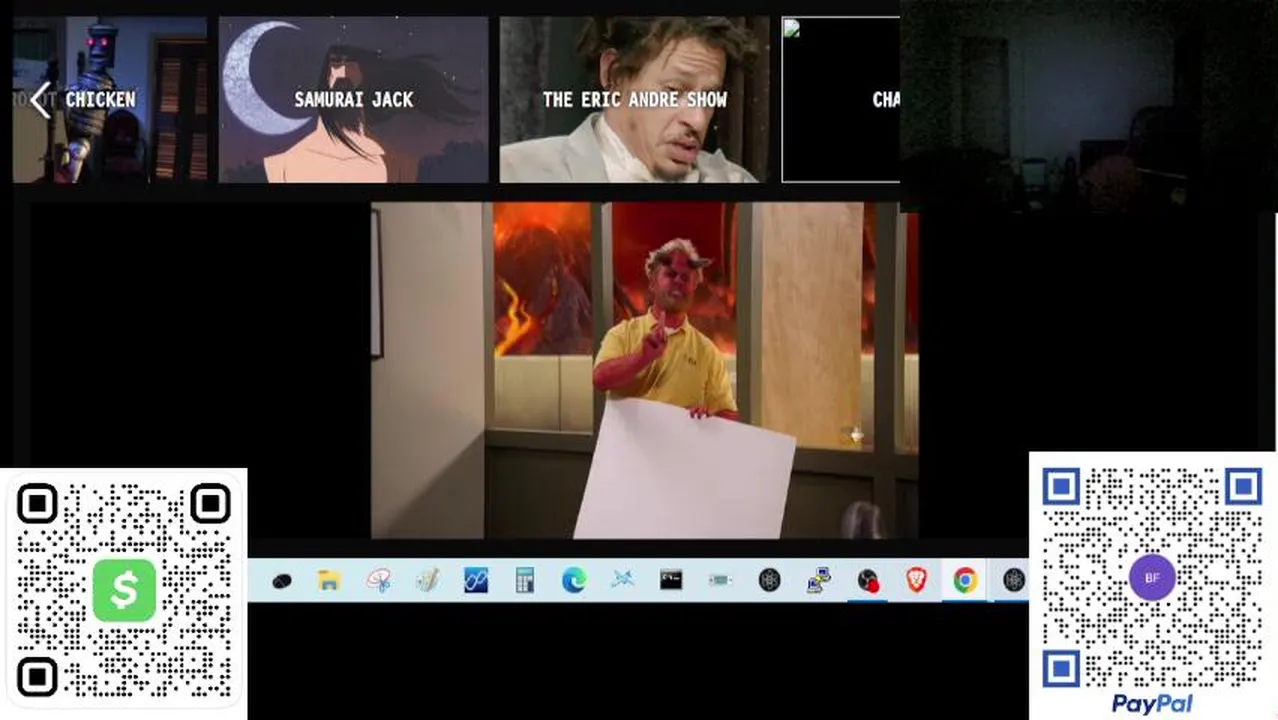The width and height of the screenshot is (1278, 720).
Task: Open the network computers taskbar icon
Action: click(819, 580)
